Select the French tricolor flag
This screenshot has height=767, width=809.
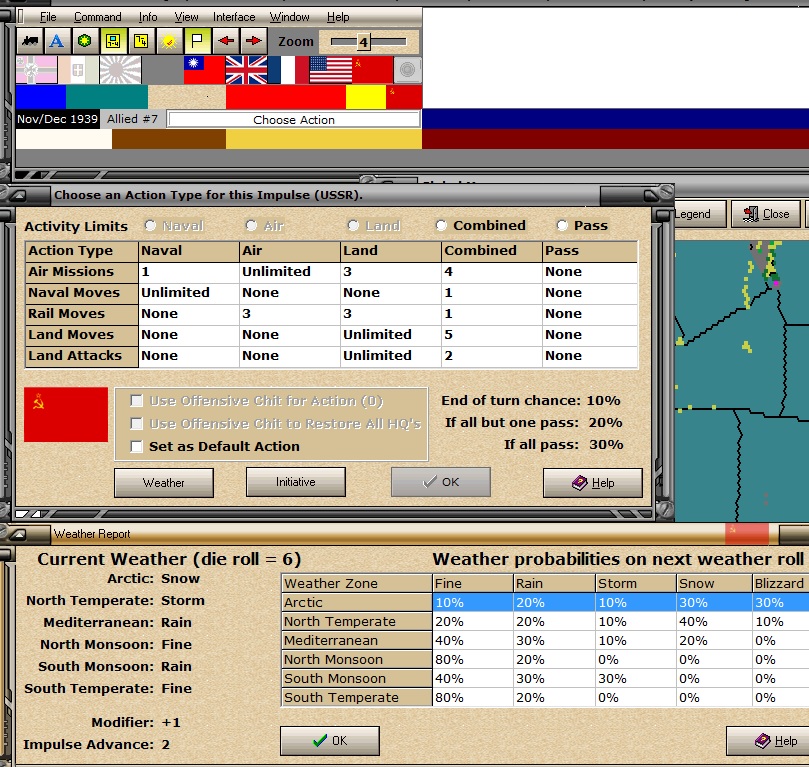(x=288, y=70)
